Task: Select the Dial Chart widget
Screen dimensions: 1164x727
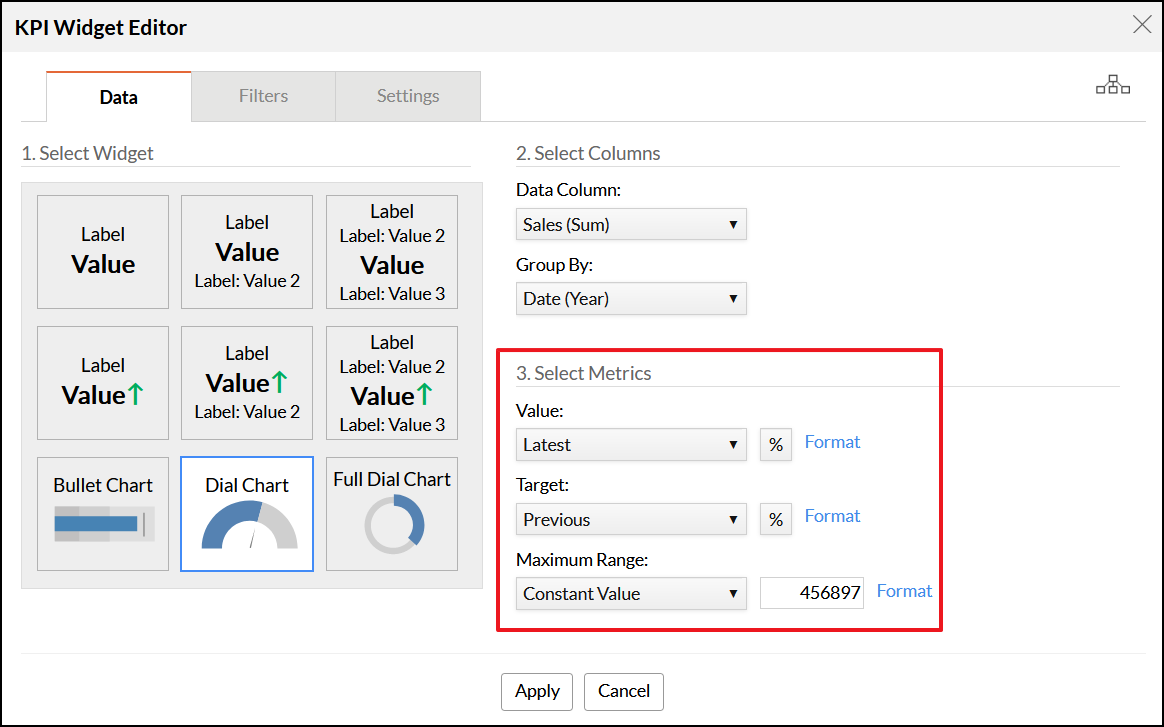Action: 247,514
